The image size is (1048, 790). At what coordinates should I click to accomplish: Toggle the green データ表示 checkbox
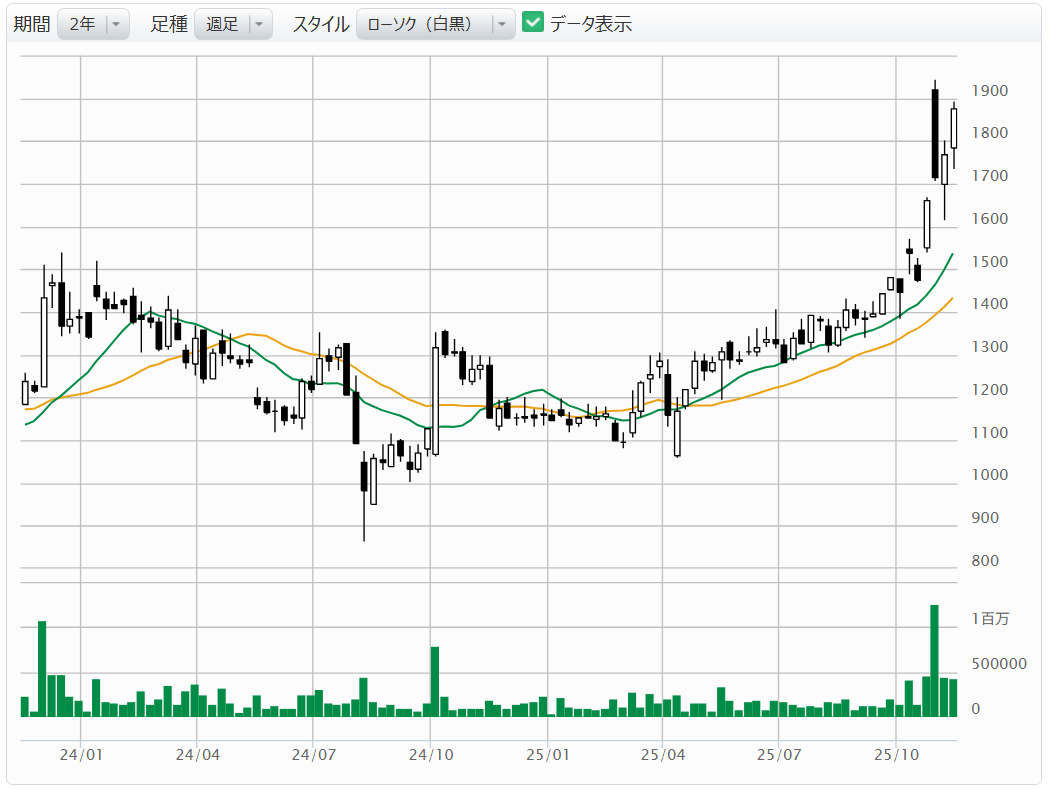point(533,22)
